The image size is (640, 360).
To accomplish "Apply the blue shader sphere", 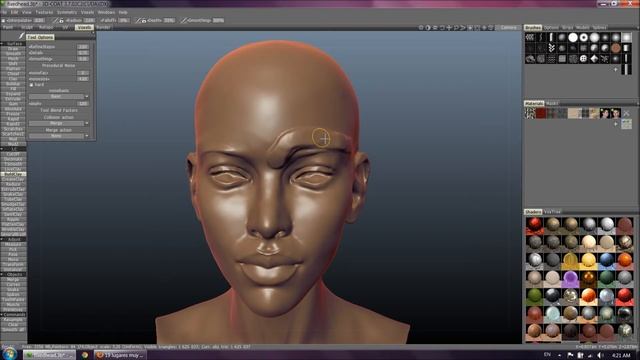I will coord(607,260).
